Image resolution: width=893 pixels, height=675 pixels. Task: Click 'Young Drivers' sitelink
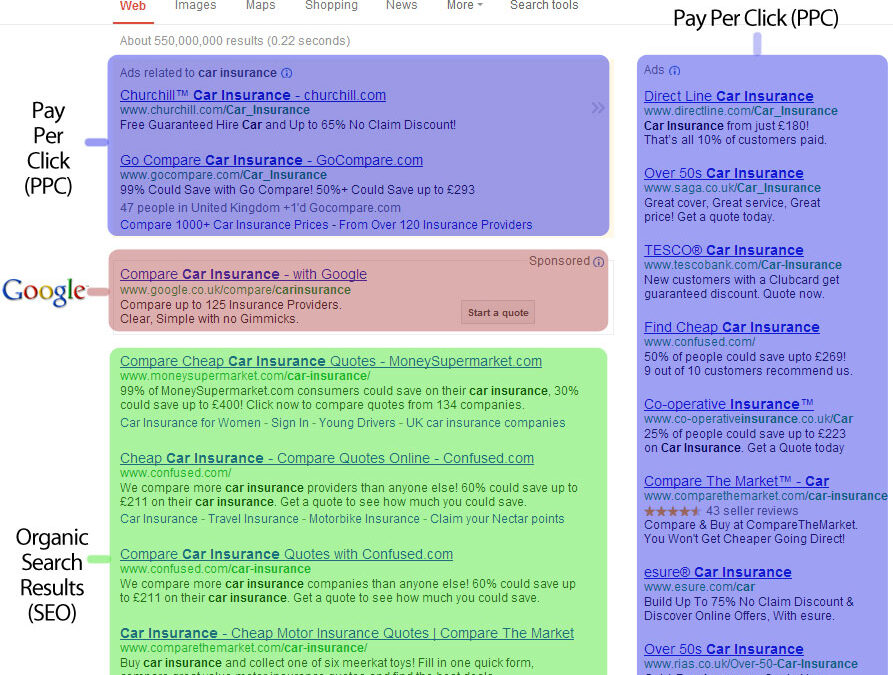(357, 423)
